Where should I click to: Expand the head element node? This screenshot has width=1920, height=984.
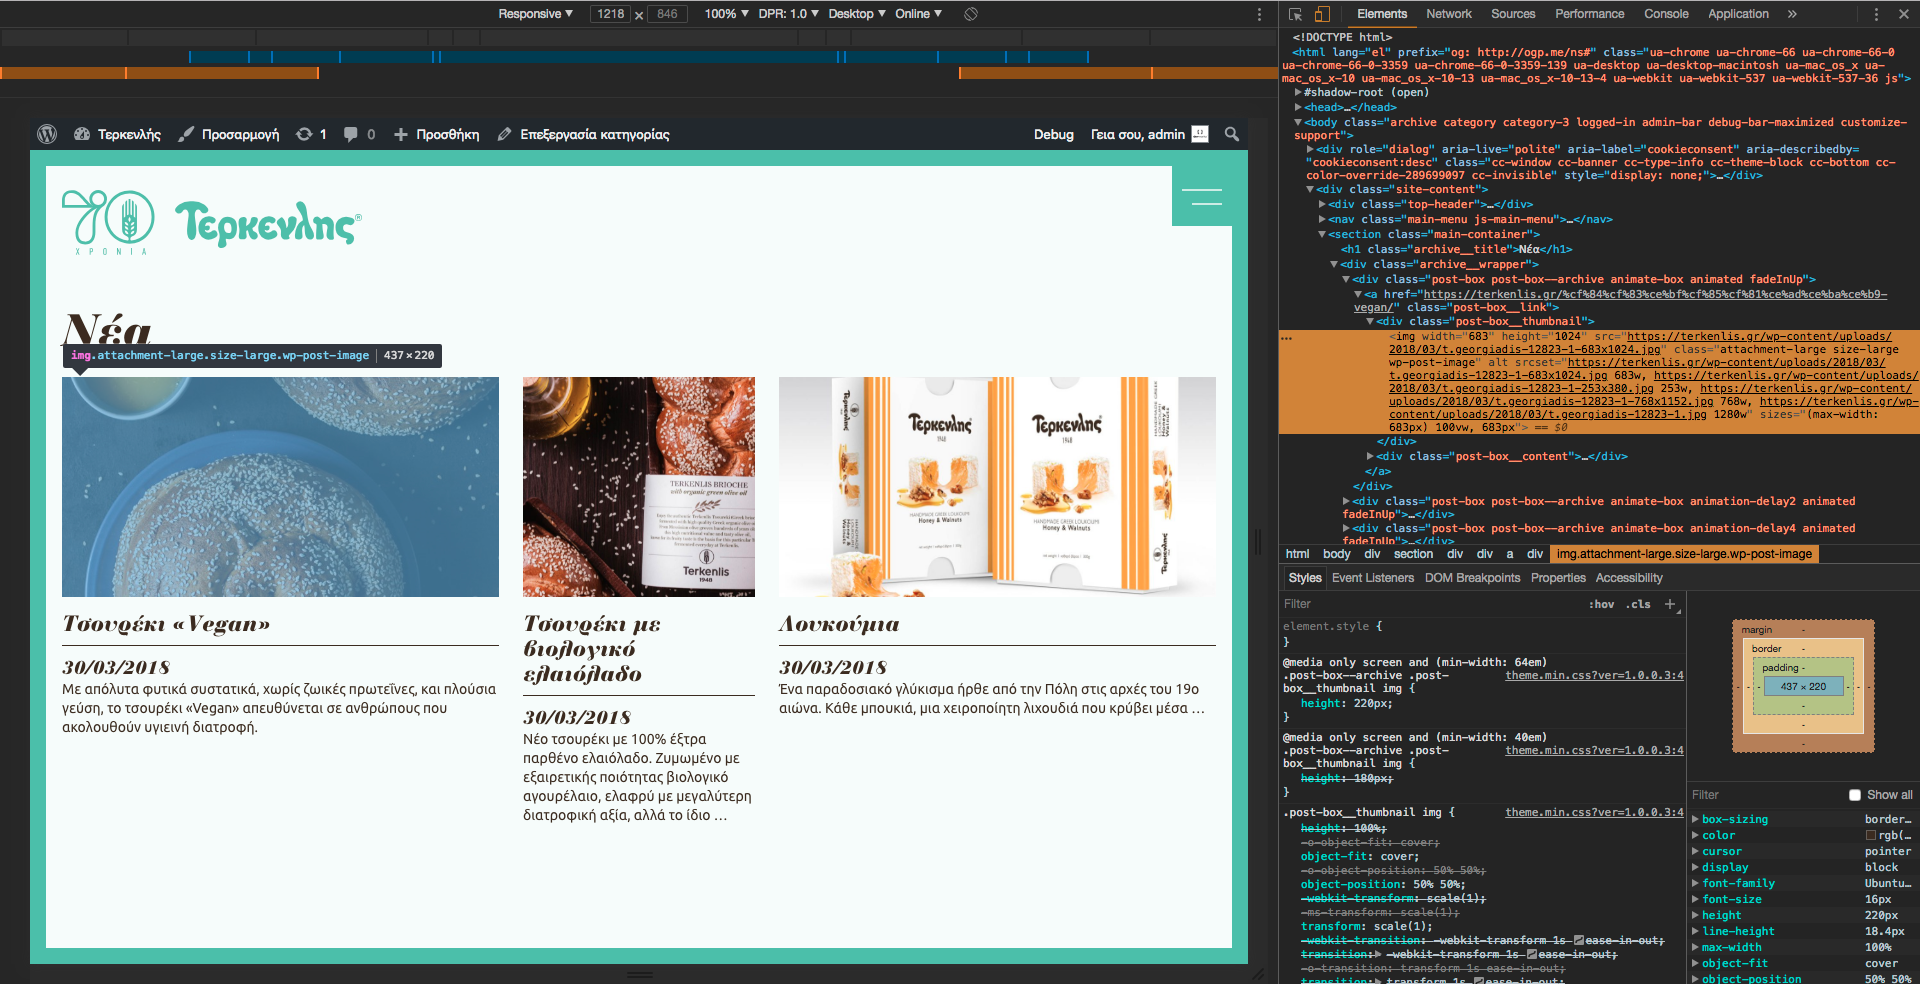(x=1299, y=107)
